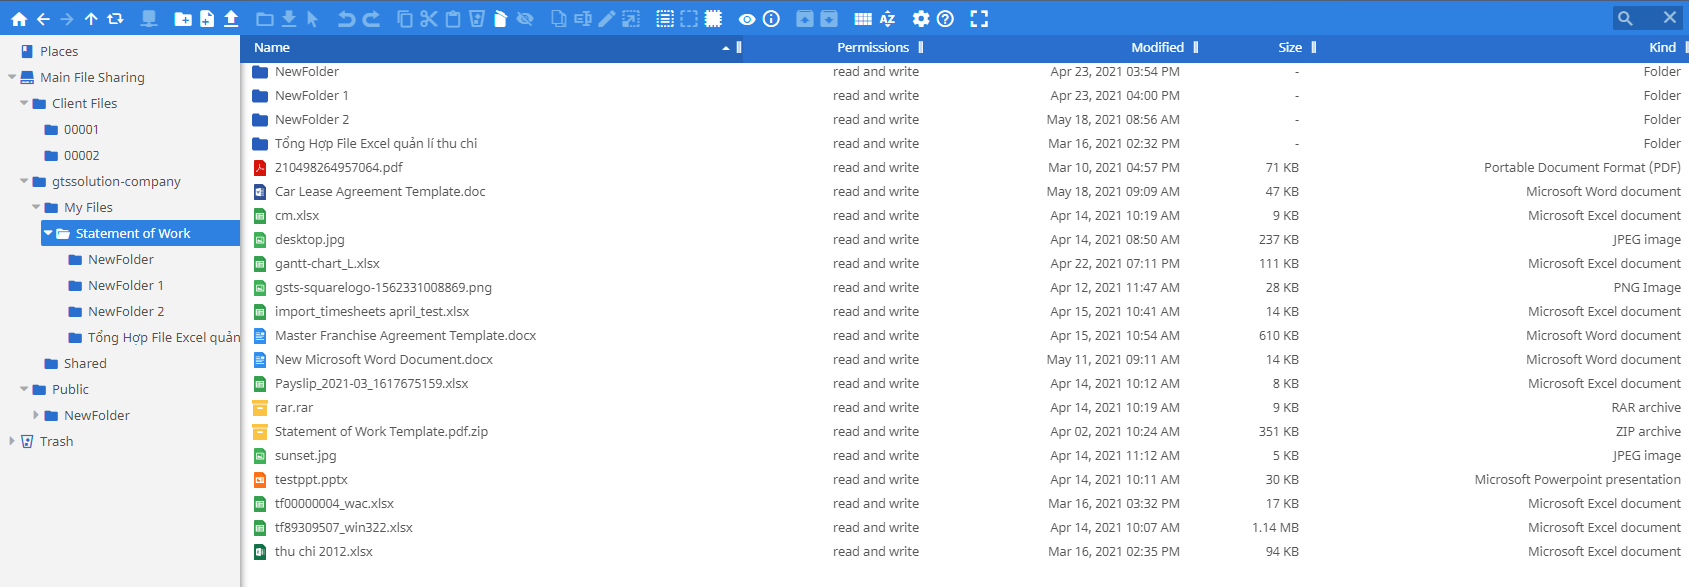The width and height of the screenshot is (1689, 587).
Task: Collapse the Public tree arrow
Action: (24, 389)
